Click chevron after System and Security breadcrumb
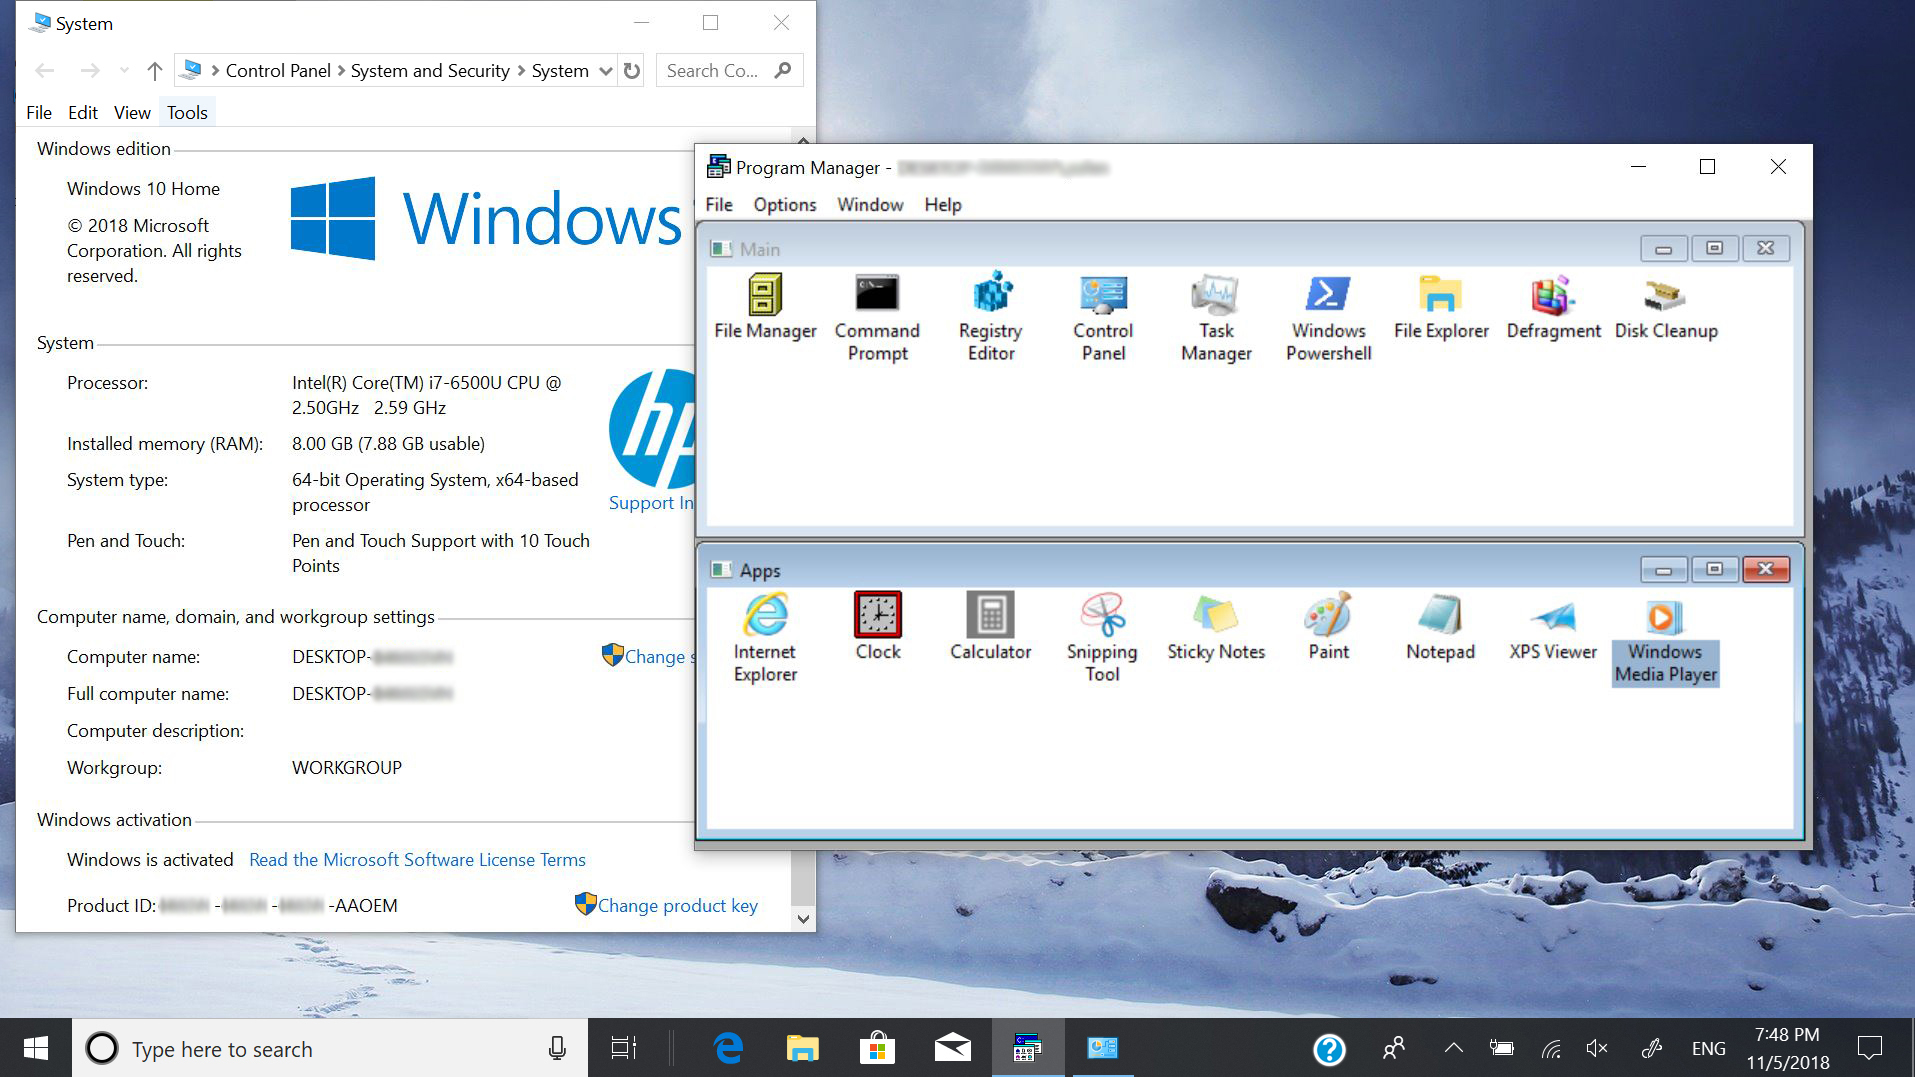 point(521,71)
